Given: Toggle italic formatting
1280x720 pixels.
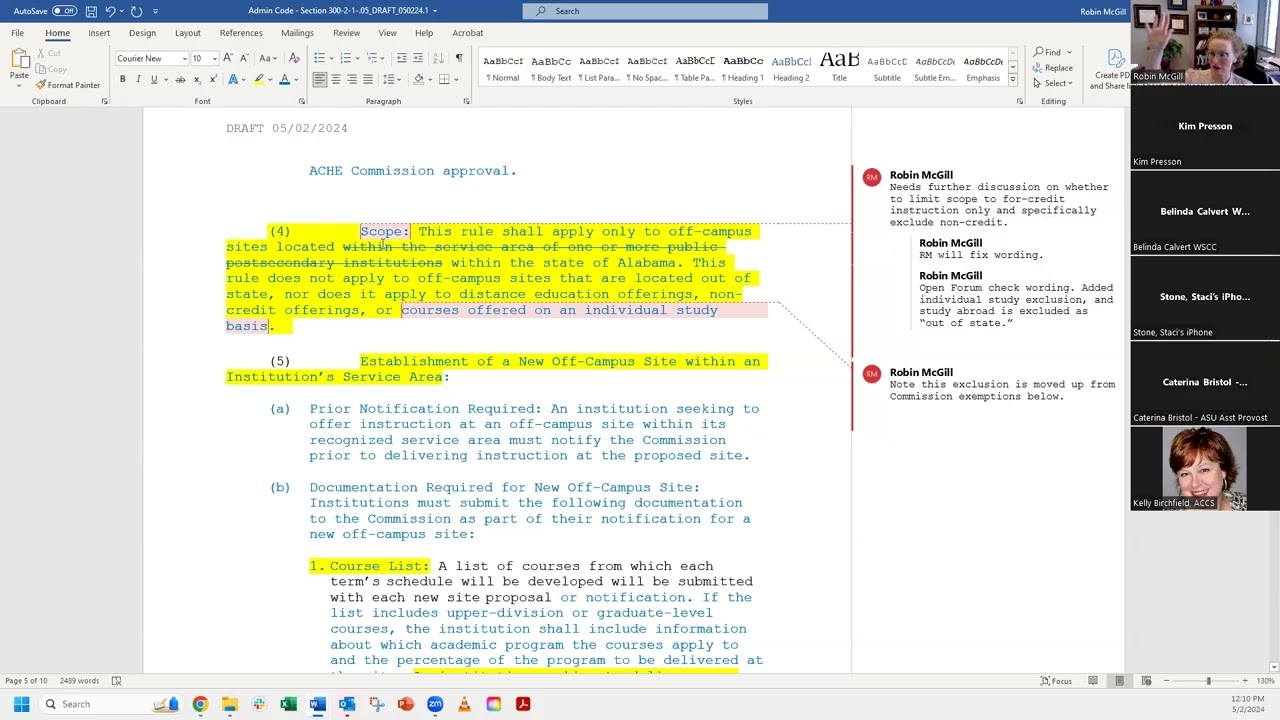Looking at the screenshot, I should coord(138,79).
